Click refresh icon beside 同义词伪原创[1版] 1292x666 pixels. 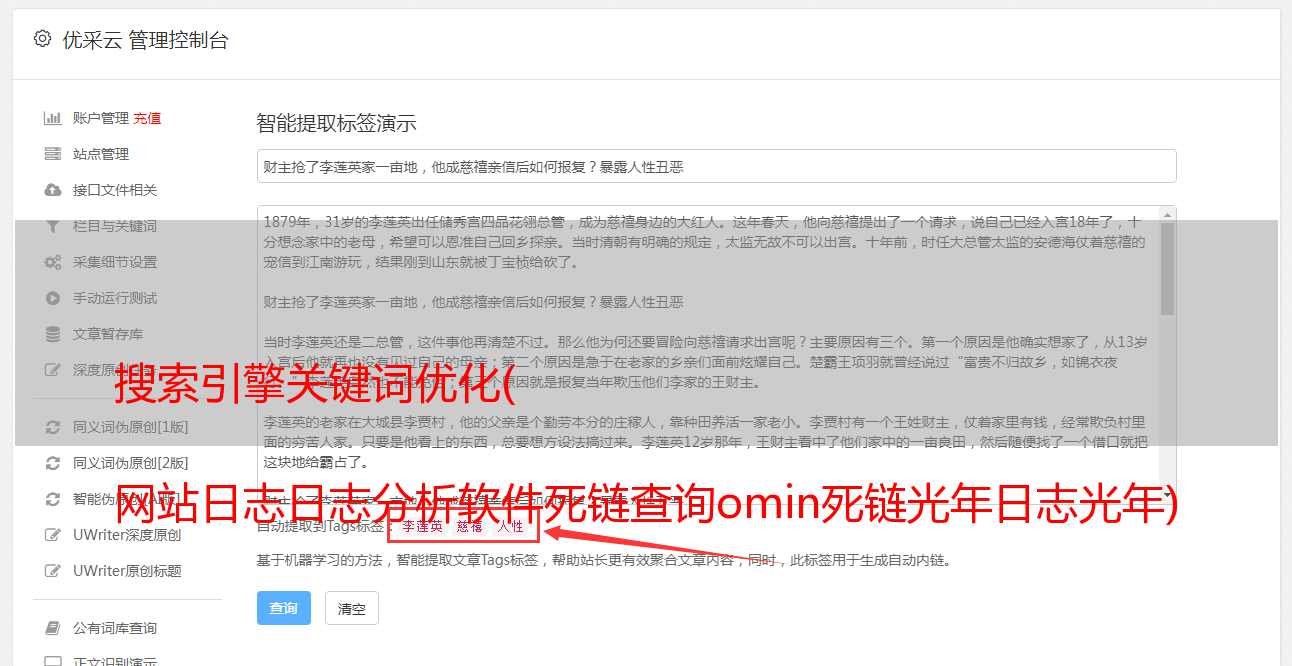tap(52, 427)
